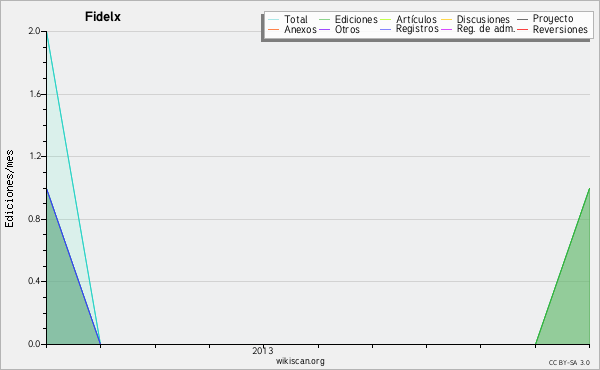
Task: Click the chart title Fidelx
Action: click(x=103, y=17)
